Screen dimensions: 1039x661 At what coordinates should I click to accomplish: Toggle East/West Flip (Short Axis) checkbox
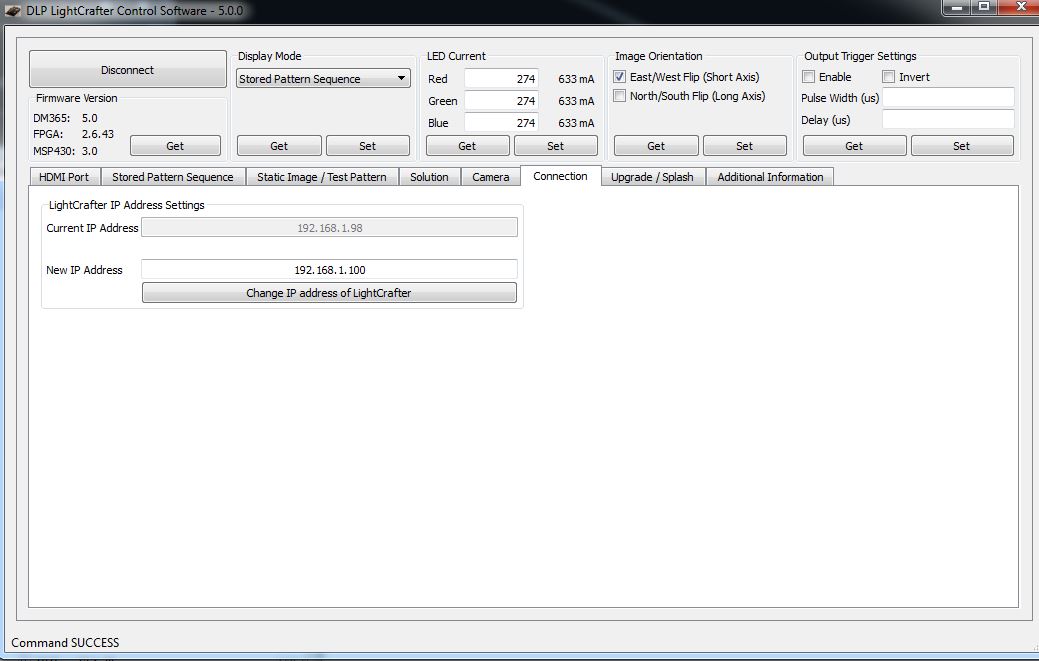pyautogui.click(x=620, y=77)
